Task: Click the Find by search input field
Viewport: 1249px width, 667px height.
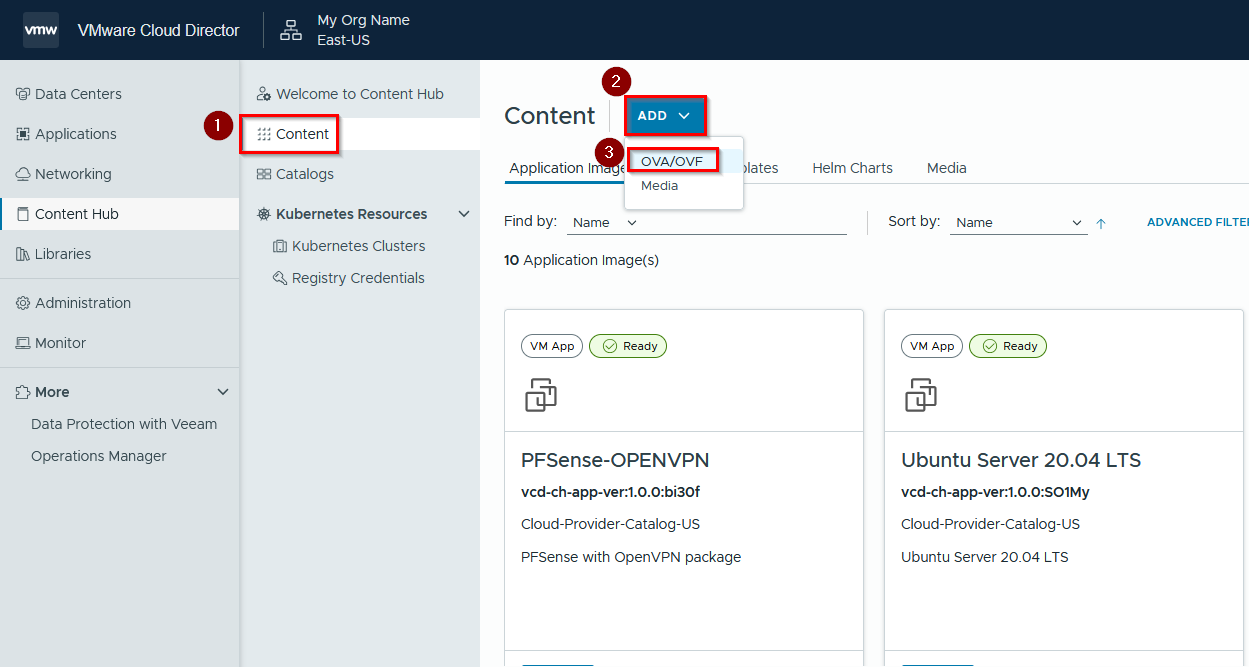Action: [x=744, y=223]
